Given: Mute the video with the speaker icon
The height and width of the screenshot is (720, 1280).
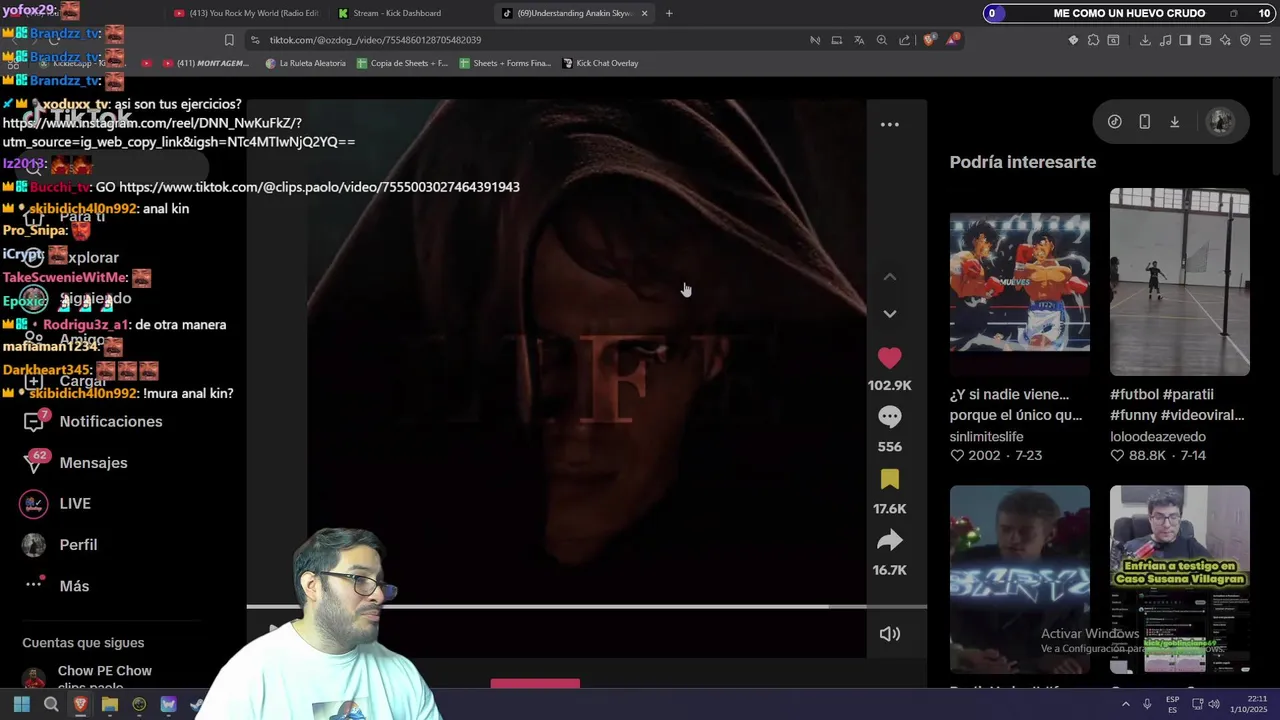Looking at the screenshot, I should pyautogui.click(x=889, y=634).
